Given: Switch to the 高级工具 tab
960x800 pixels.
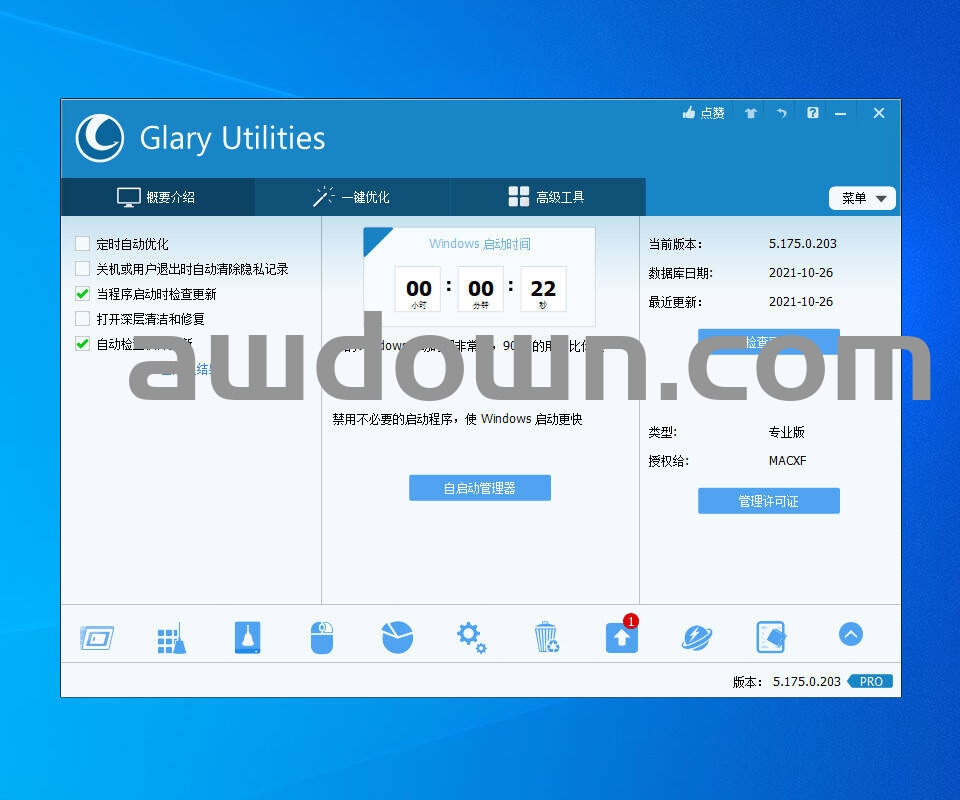Looking at the screenshot, I should 546,197.
